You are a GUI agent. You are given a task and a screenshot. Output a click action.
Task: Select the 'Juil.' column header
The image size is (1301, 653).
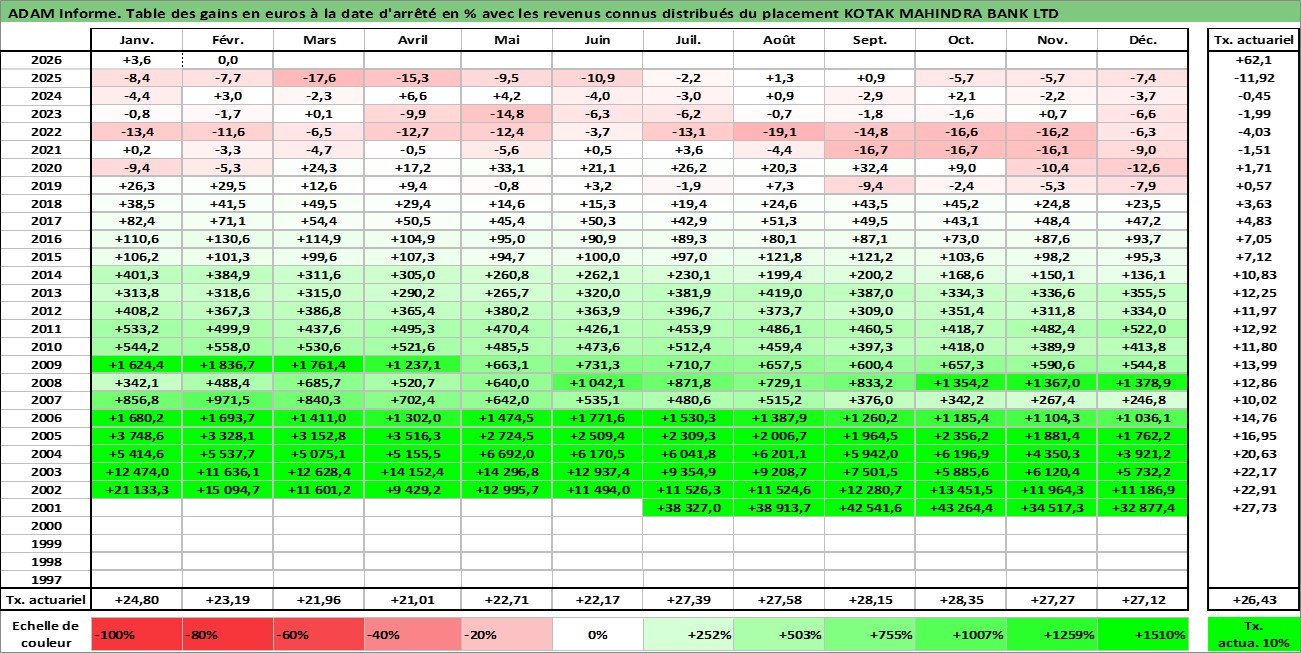pyautogui.click(x=688, y=40)
